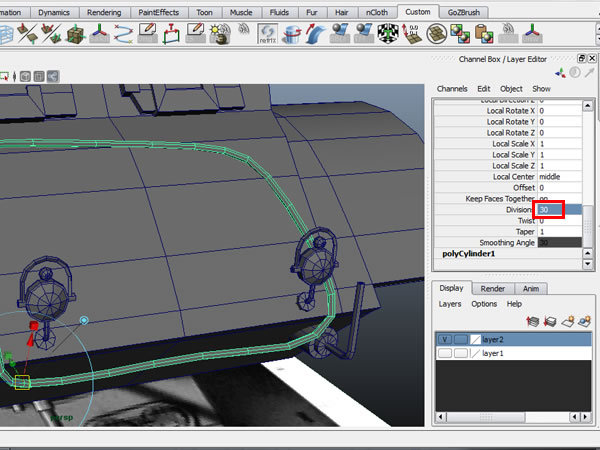Move selected layer down in the list
This screenshot has height=450, width=600.
point(550,321)
